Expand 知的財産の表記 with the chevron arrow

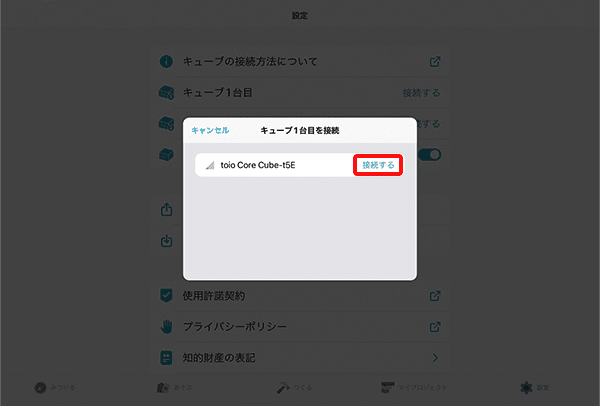[x=435, y=358]
